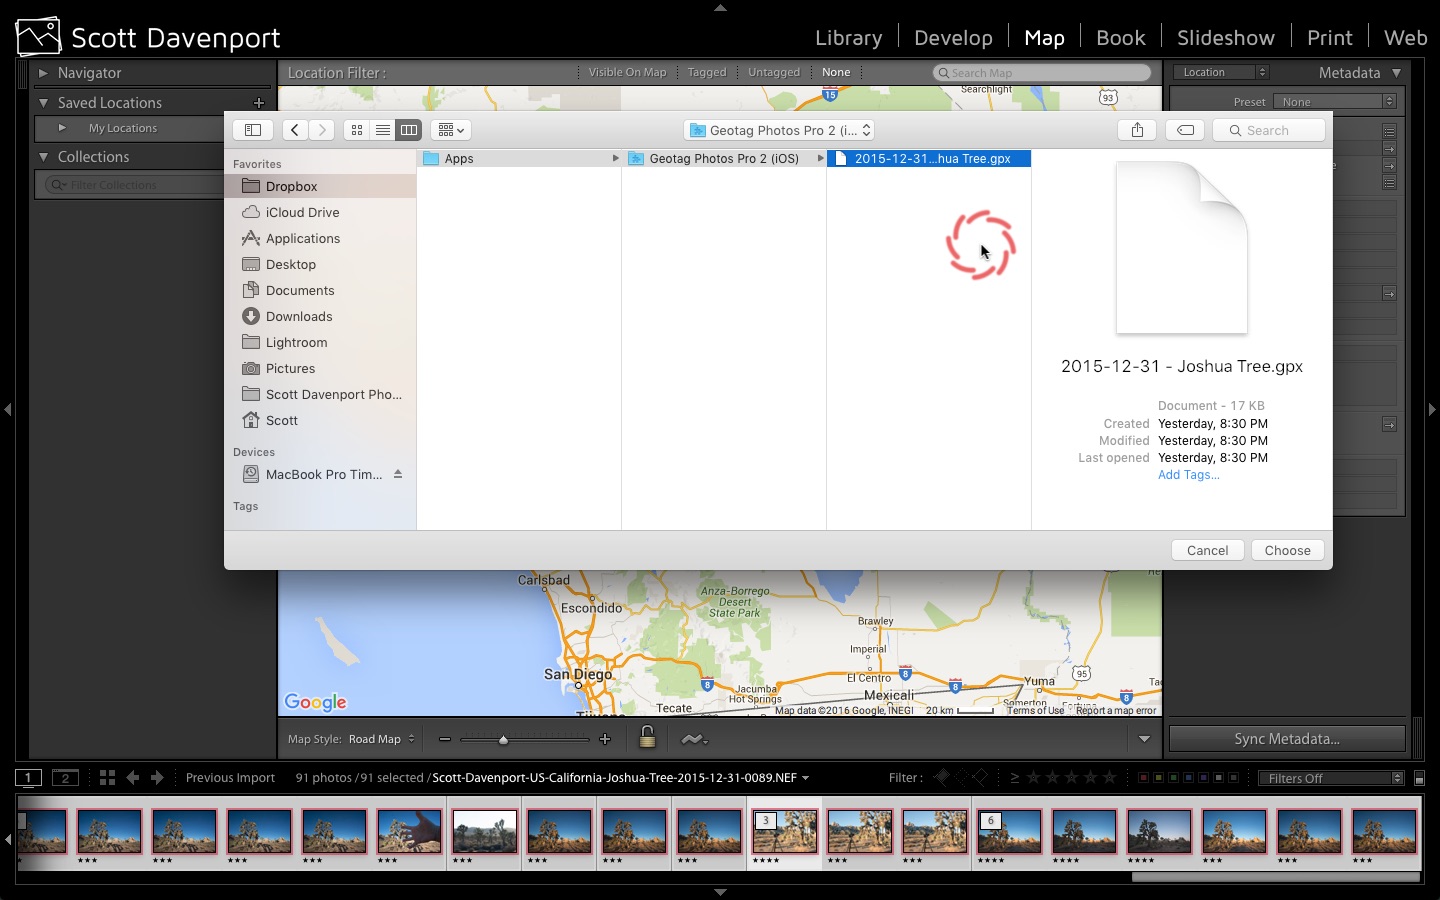1440x900 pixels.
Task: Expand the My Locations folder
Action: 62,128
